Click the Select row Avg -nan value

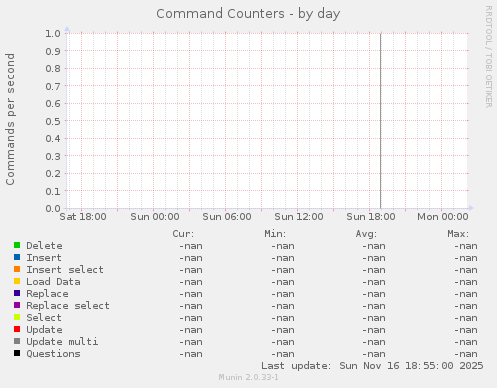tap(374, 318)
